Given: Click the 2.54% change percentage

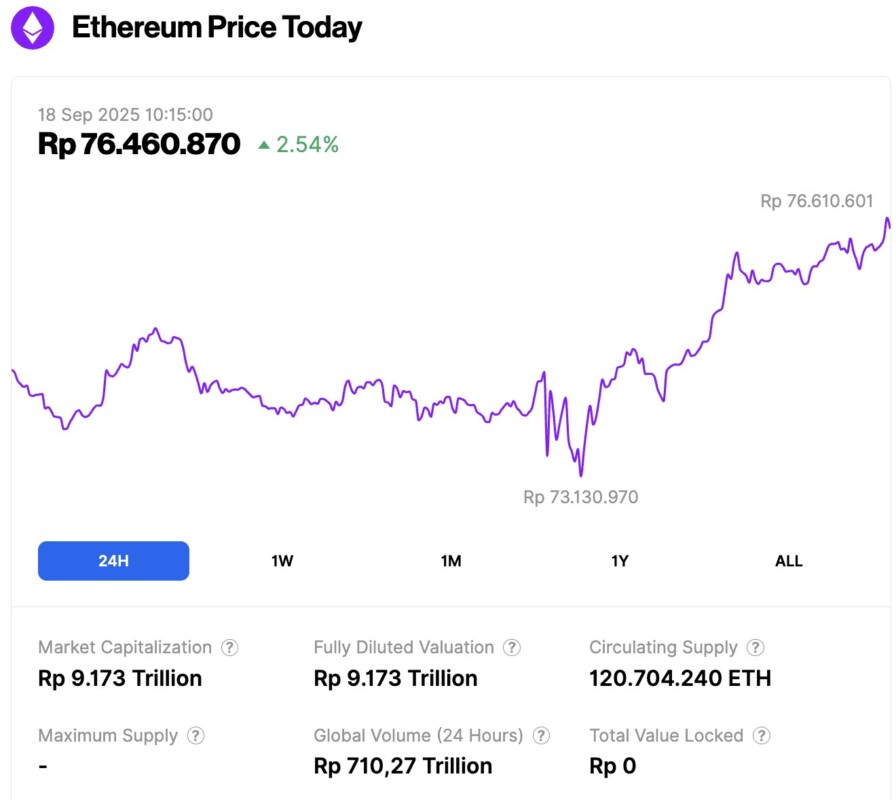Looking at the screenshot, I should (310, 144).
